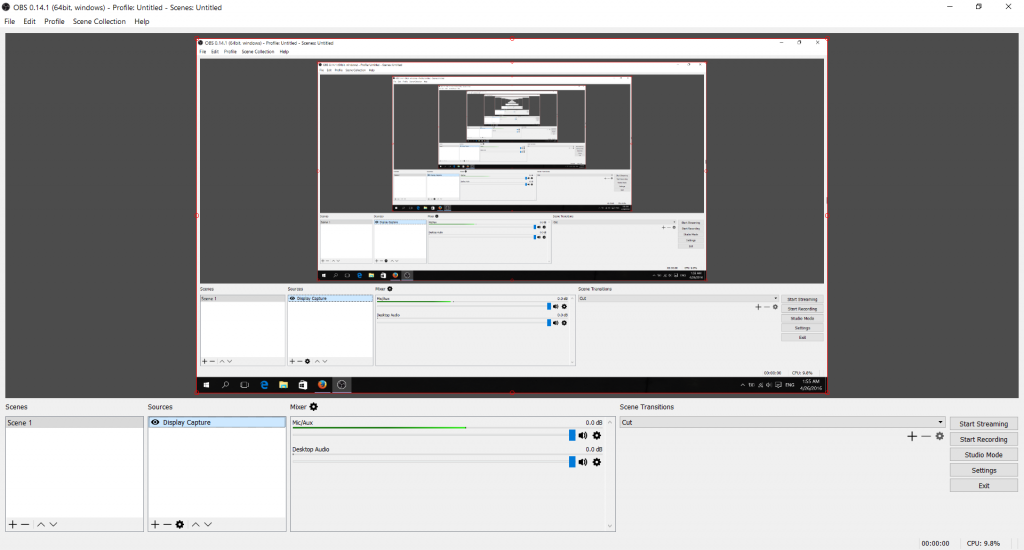Open transition properties gear under the Cut dropdown
Viewport: 1024px width, 550px height.
tap(940, 436)
